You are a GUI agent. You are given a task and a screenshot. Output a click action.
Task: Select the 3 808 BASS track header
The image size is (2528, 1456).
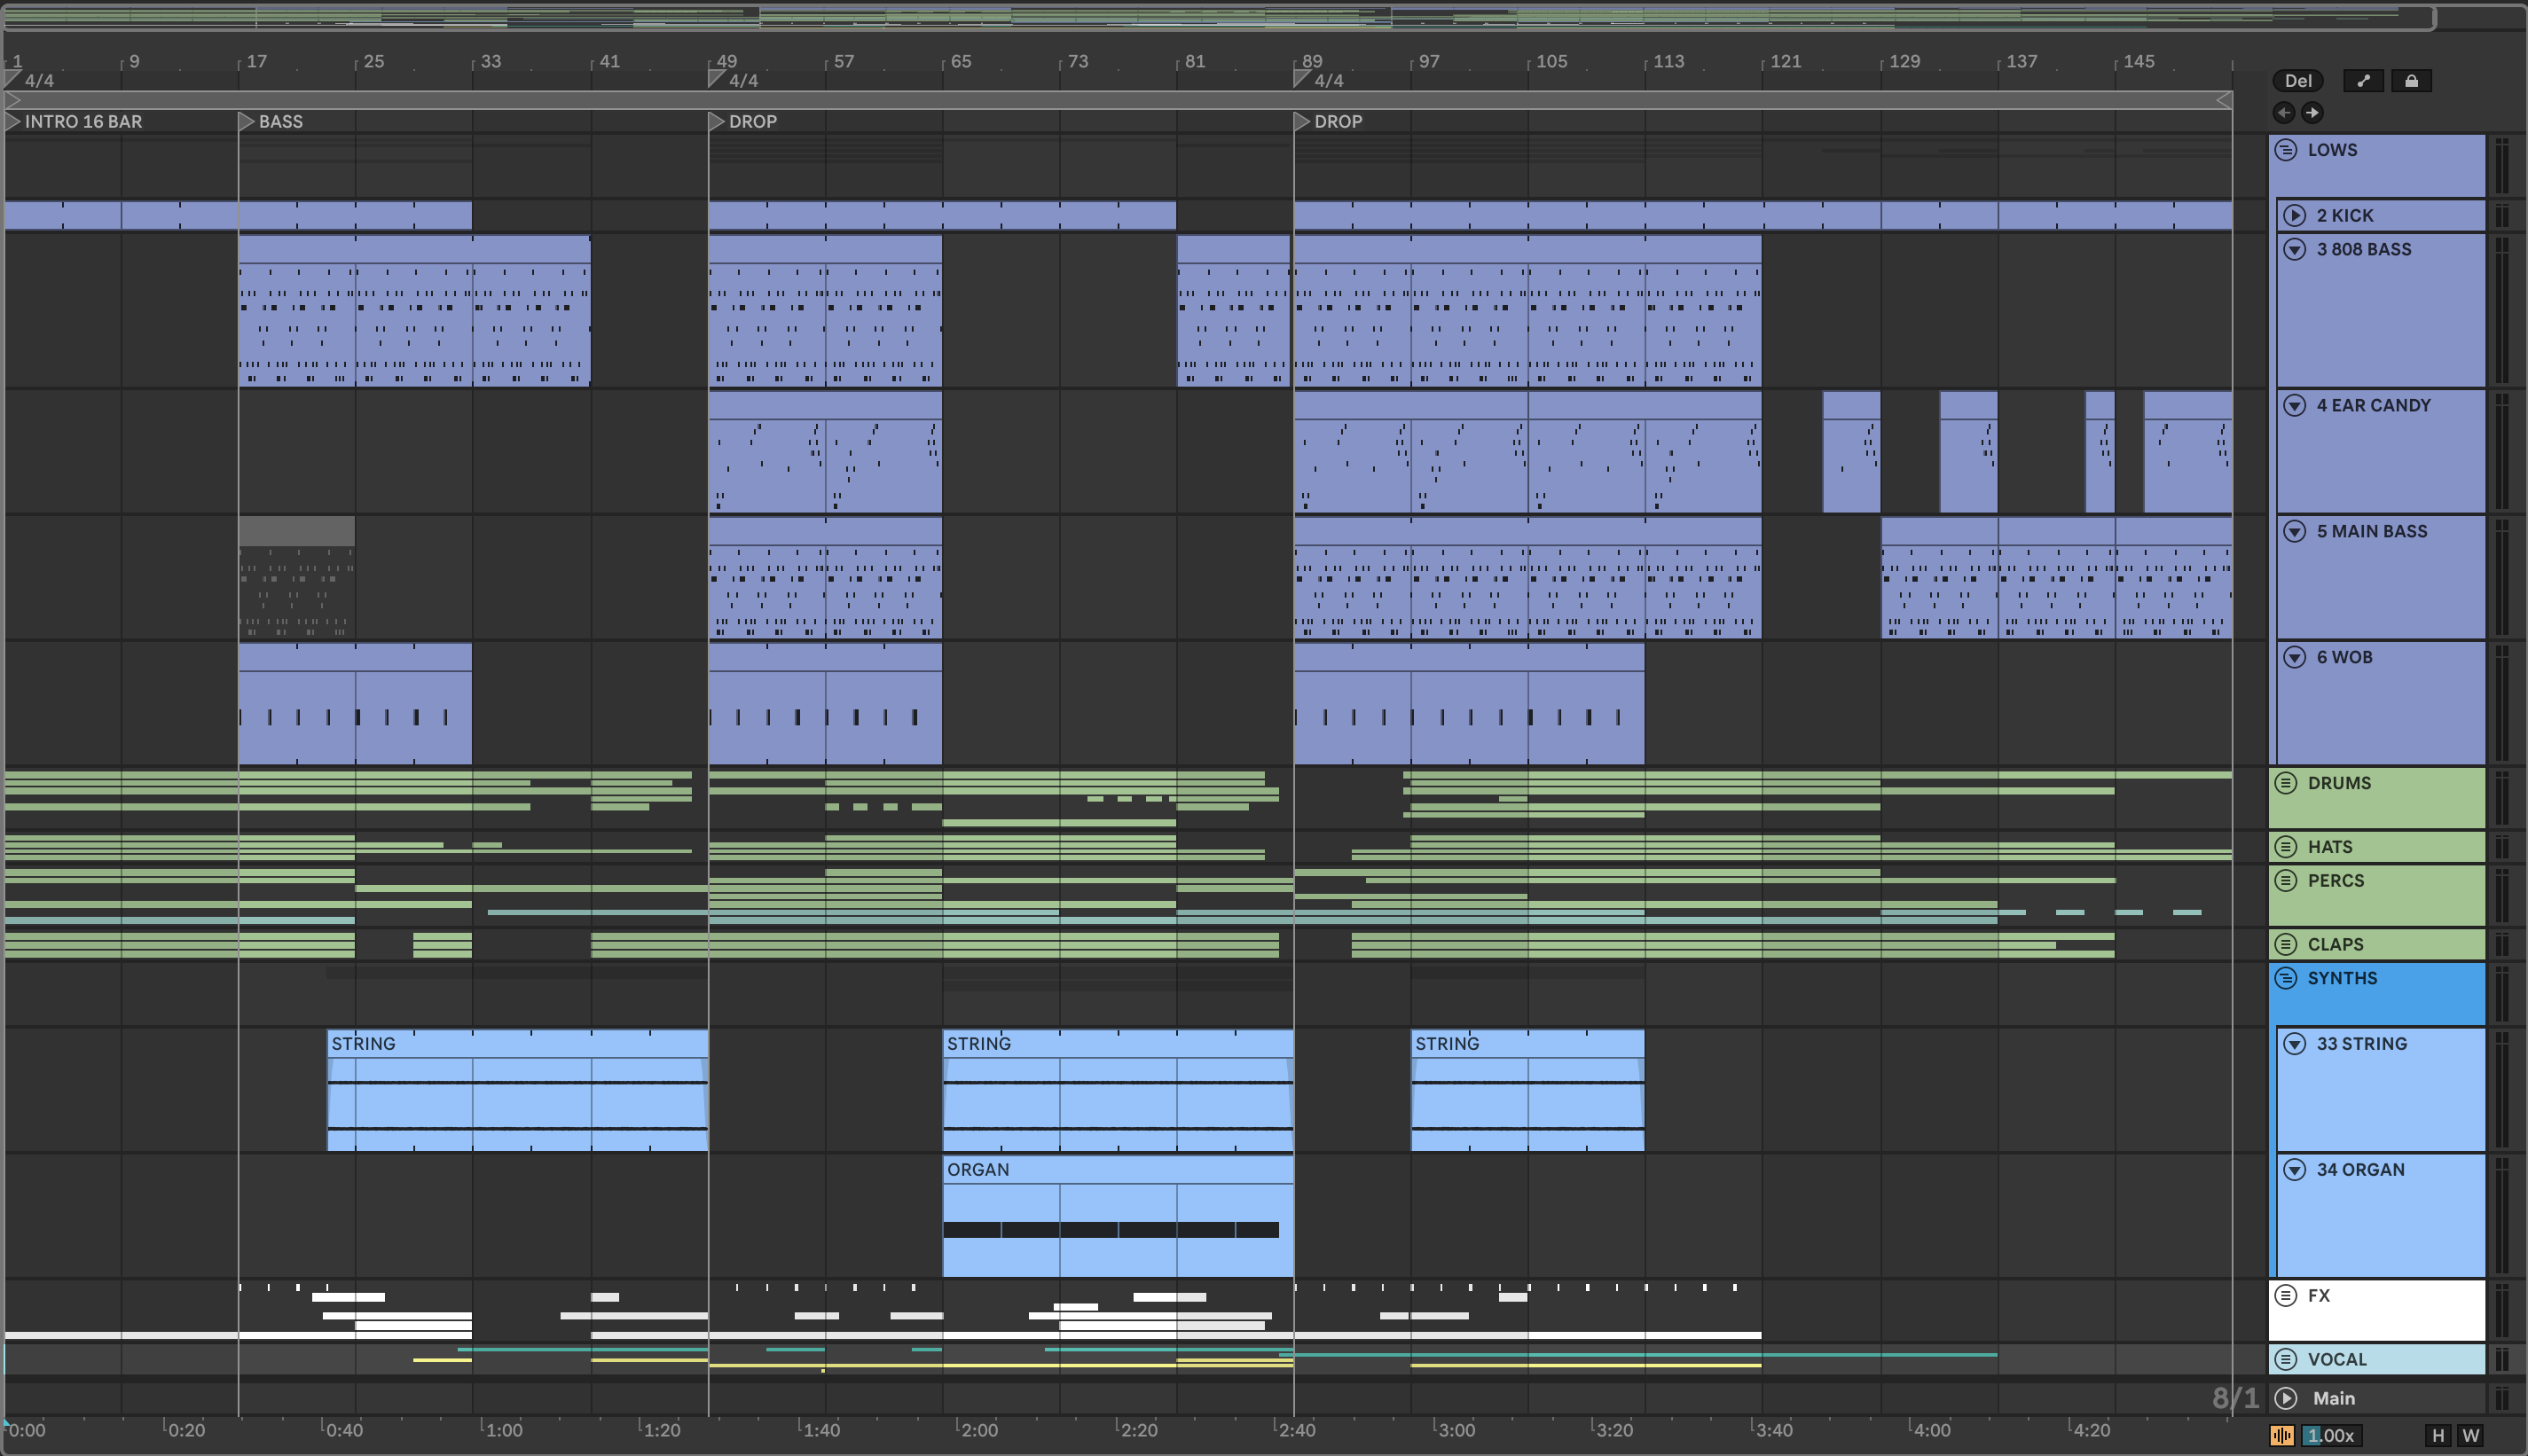[x=2380, y=310]
